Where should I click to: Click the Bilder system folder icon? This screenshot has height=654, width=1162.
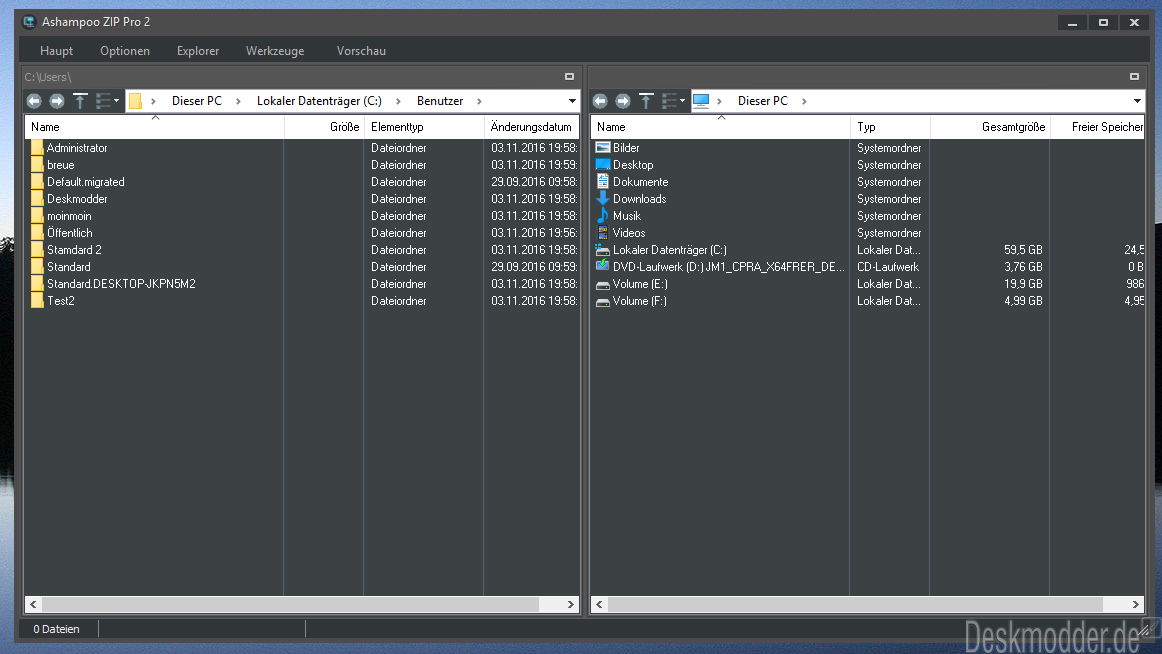[602, 148]
